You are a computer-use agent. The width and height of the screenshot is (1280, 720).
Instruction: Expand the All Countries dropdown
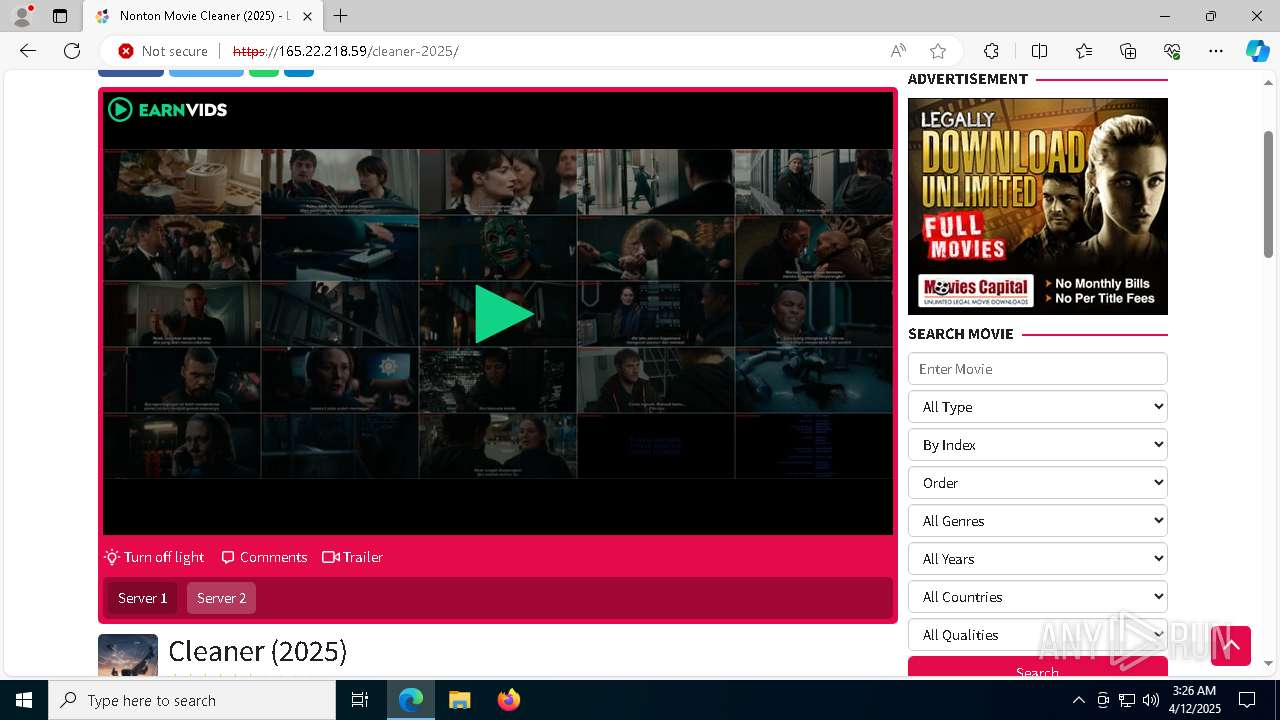click(1037, 597)
